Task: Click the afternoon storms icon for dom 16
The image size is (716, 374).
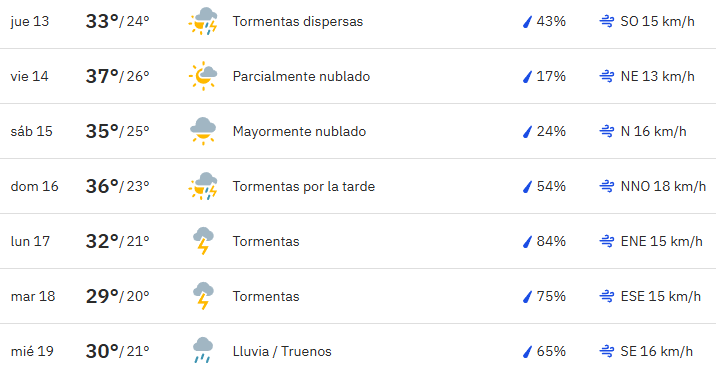Action: click(x=203, y=186)
